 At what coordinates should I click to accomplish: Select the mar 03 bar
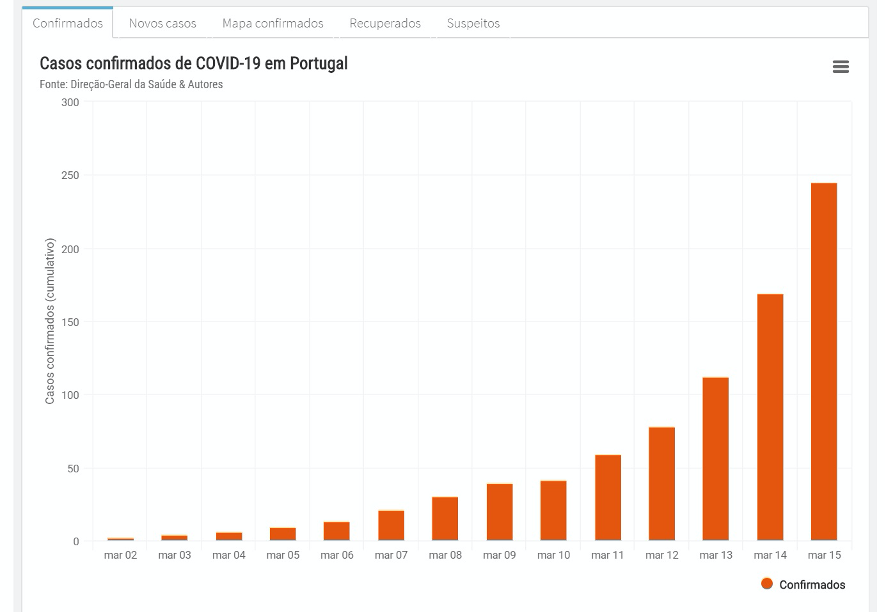click(x=174, y=538)
